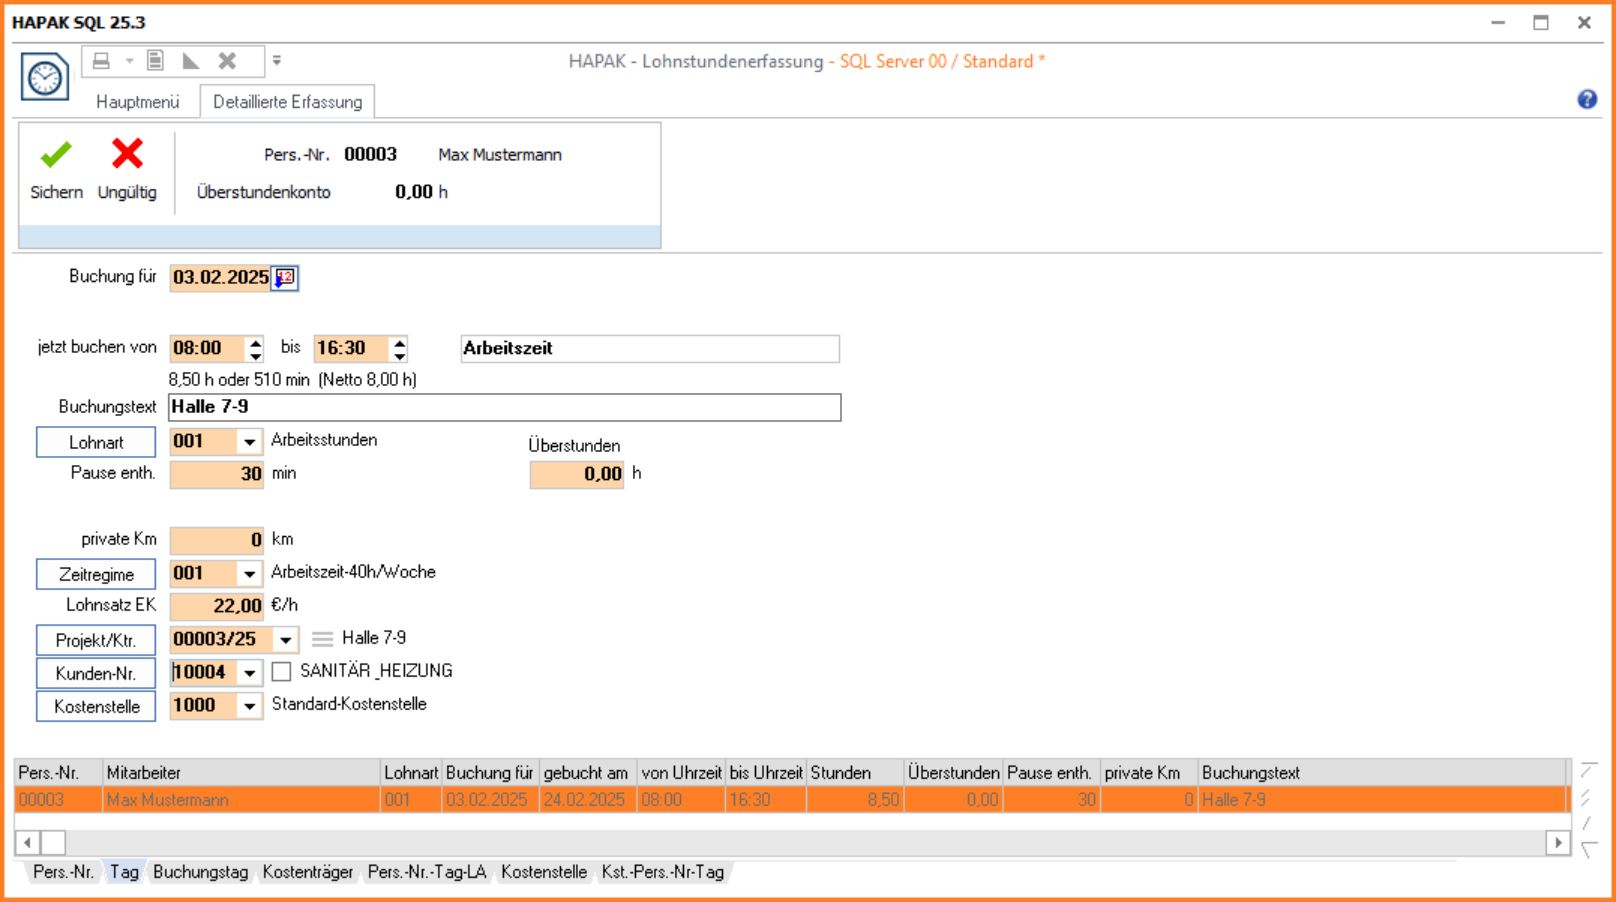Expand the Kostenstelle 1000 dropdown
The width and height of the screenshot is (1616, 902).
[x=249, y=705]
